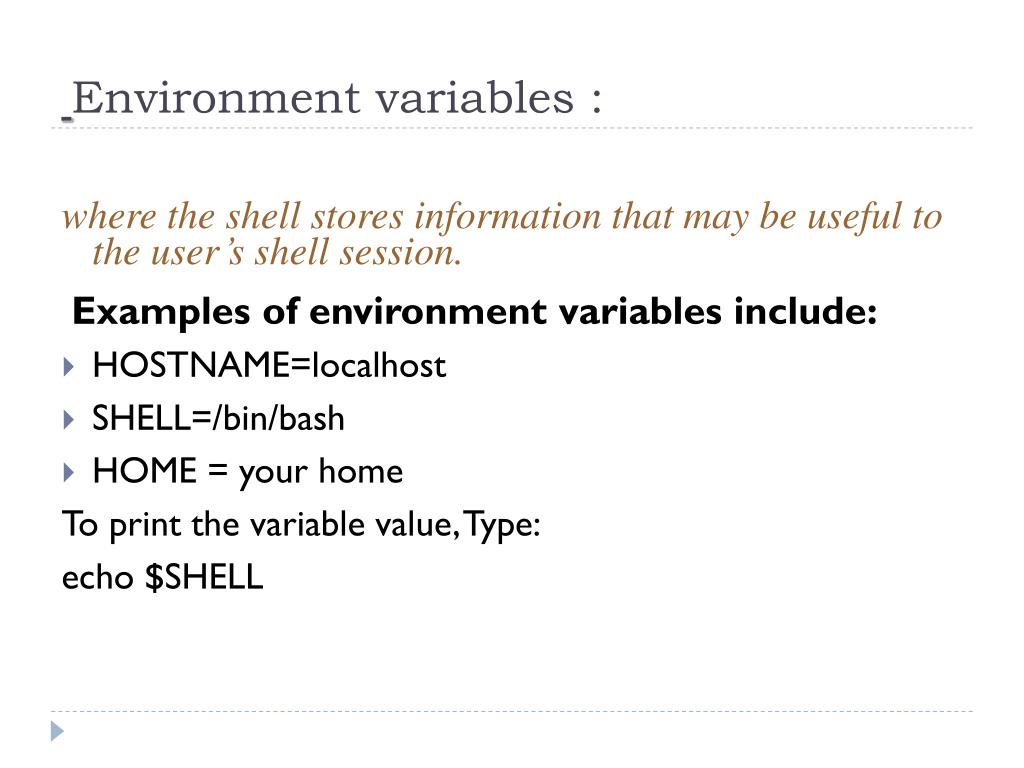1024x768 pixels.
Task: Click the line 'To print the variable value, Type:'
Action: 301,525
